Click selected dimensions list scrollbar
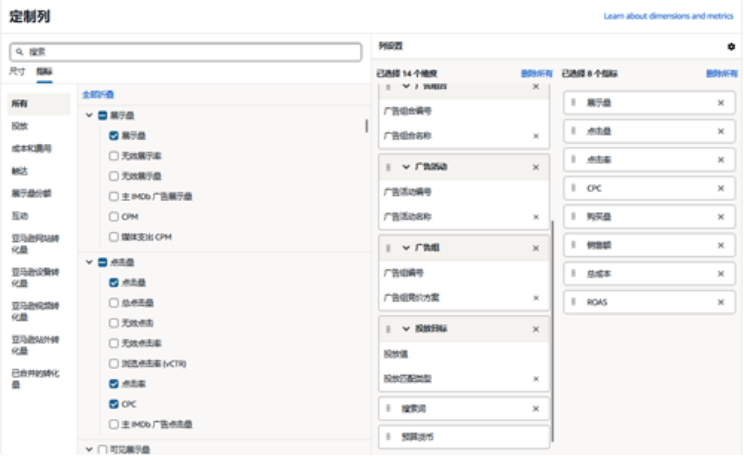Viewport: 744px width, 456px height. [552, 331]
